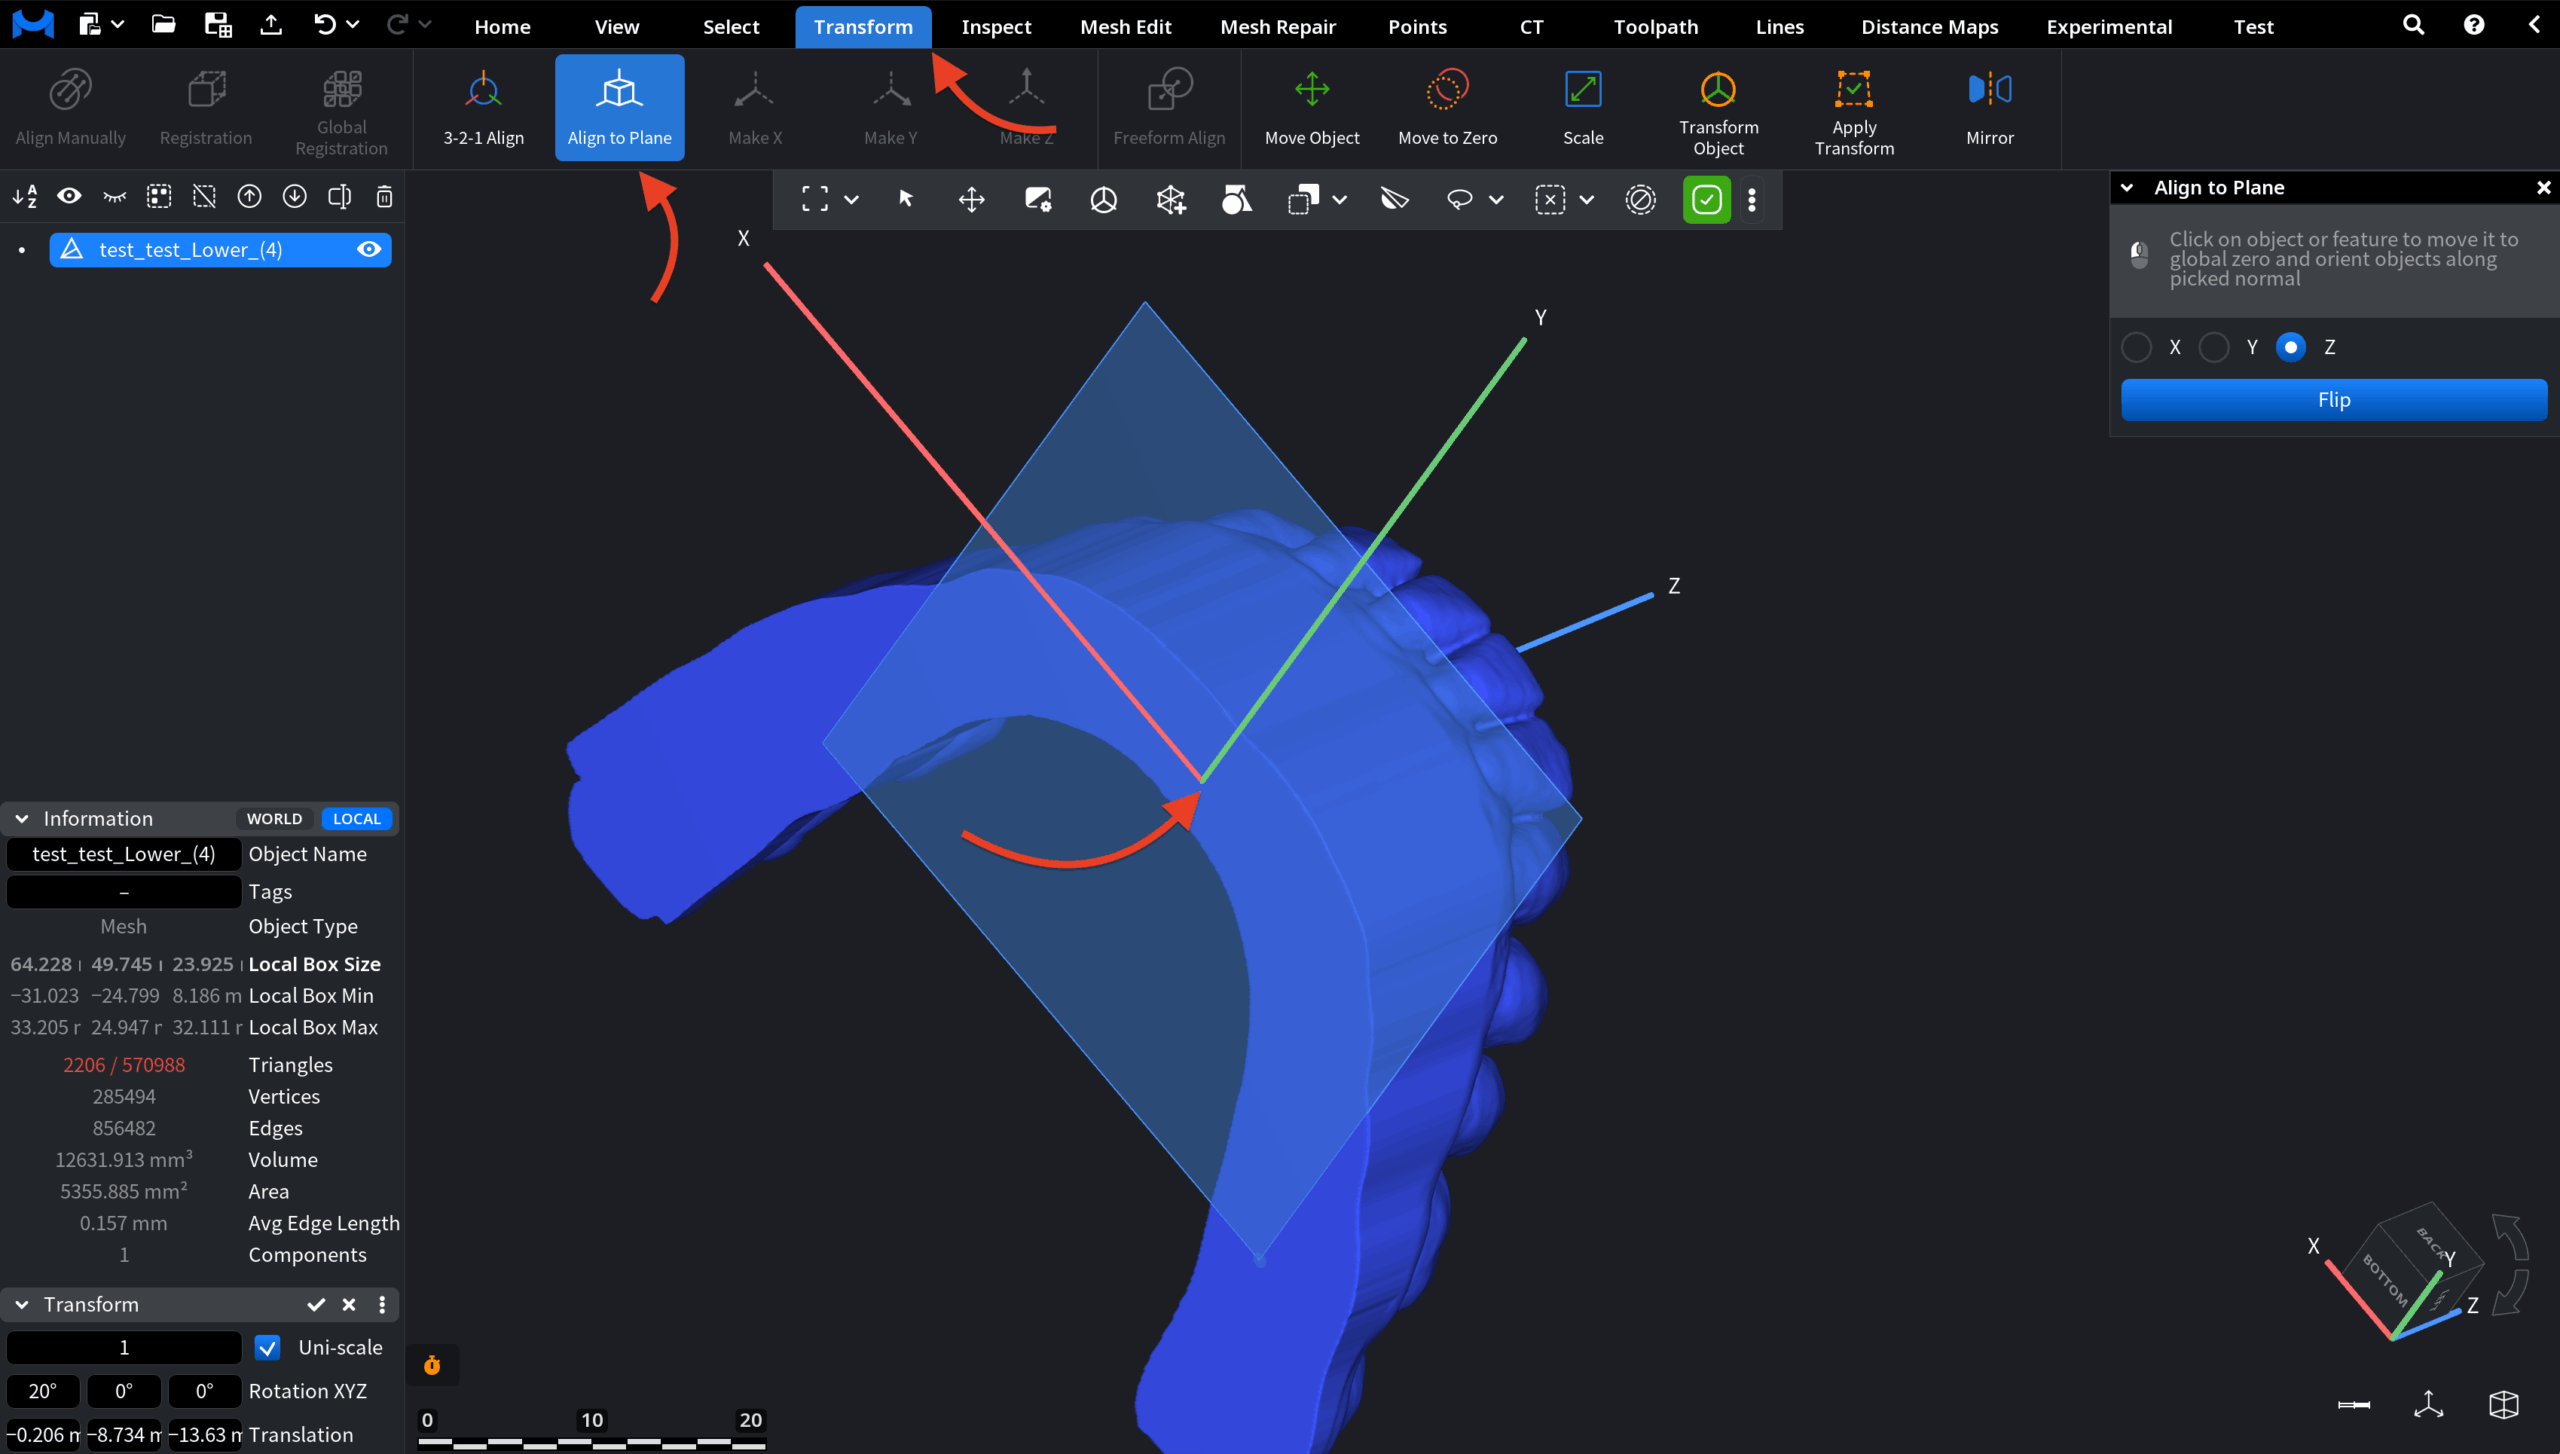Click the green confirm check in viewport toolbar
Image resolution: width=2560 pixels, height=1454 pixels.
coord(1706,199)
